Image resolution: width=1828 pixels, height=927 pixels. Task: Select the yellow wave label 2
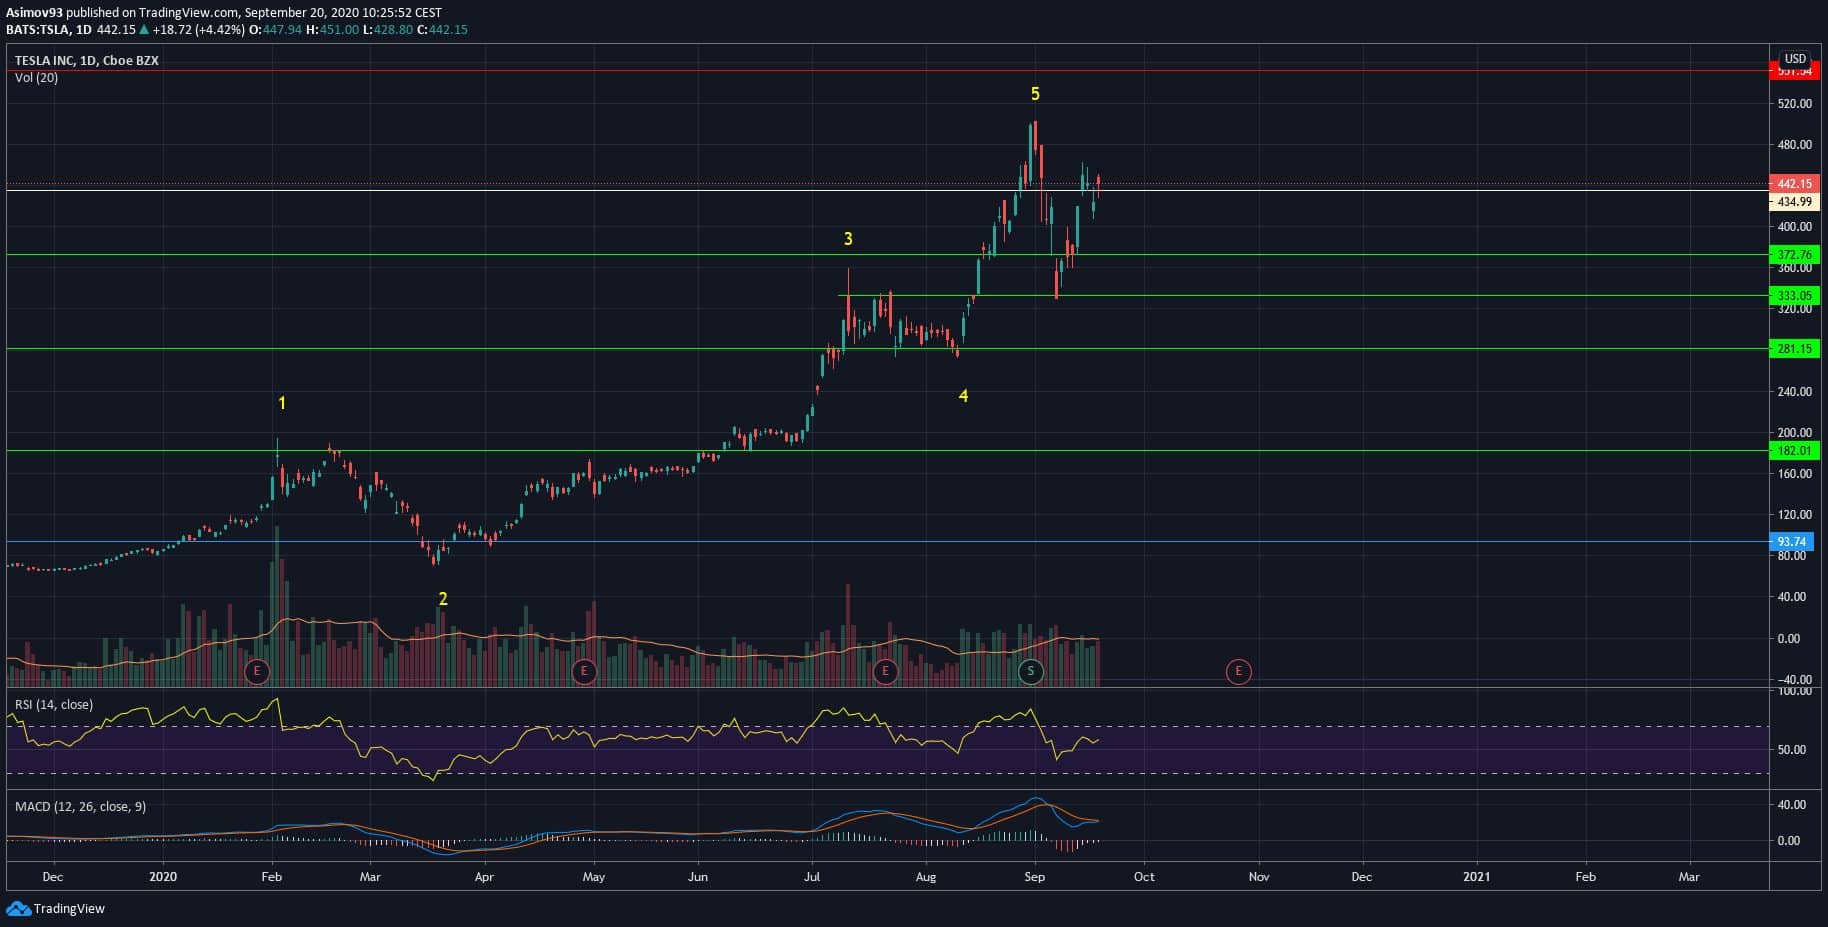tap(443, 599)
